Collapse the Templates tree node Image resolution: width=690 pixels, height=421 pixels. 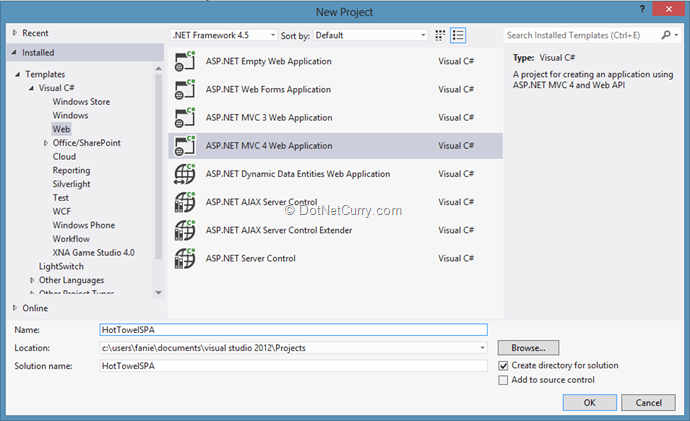tap(18, 74)
